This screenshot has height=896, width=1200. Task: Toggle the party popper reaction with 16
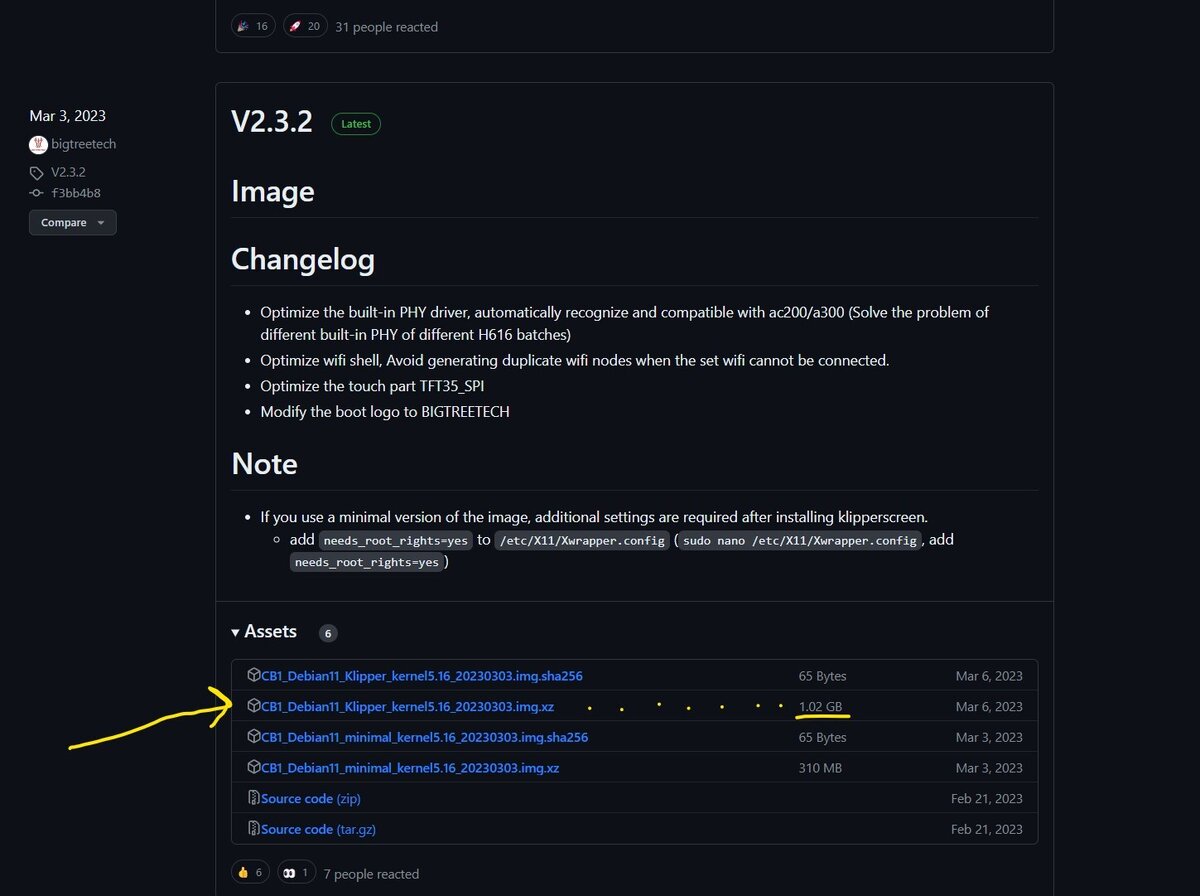[x=252, y=26]
